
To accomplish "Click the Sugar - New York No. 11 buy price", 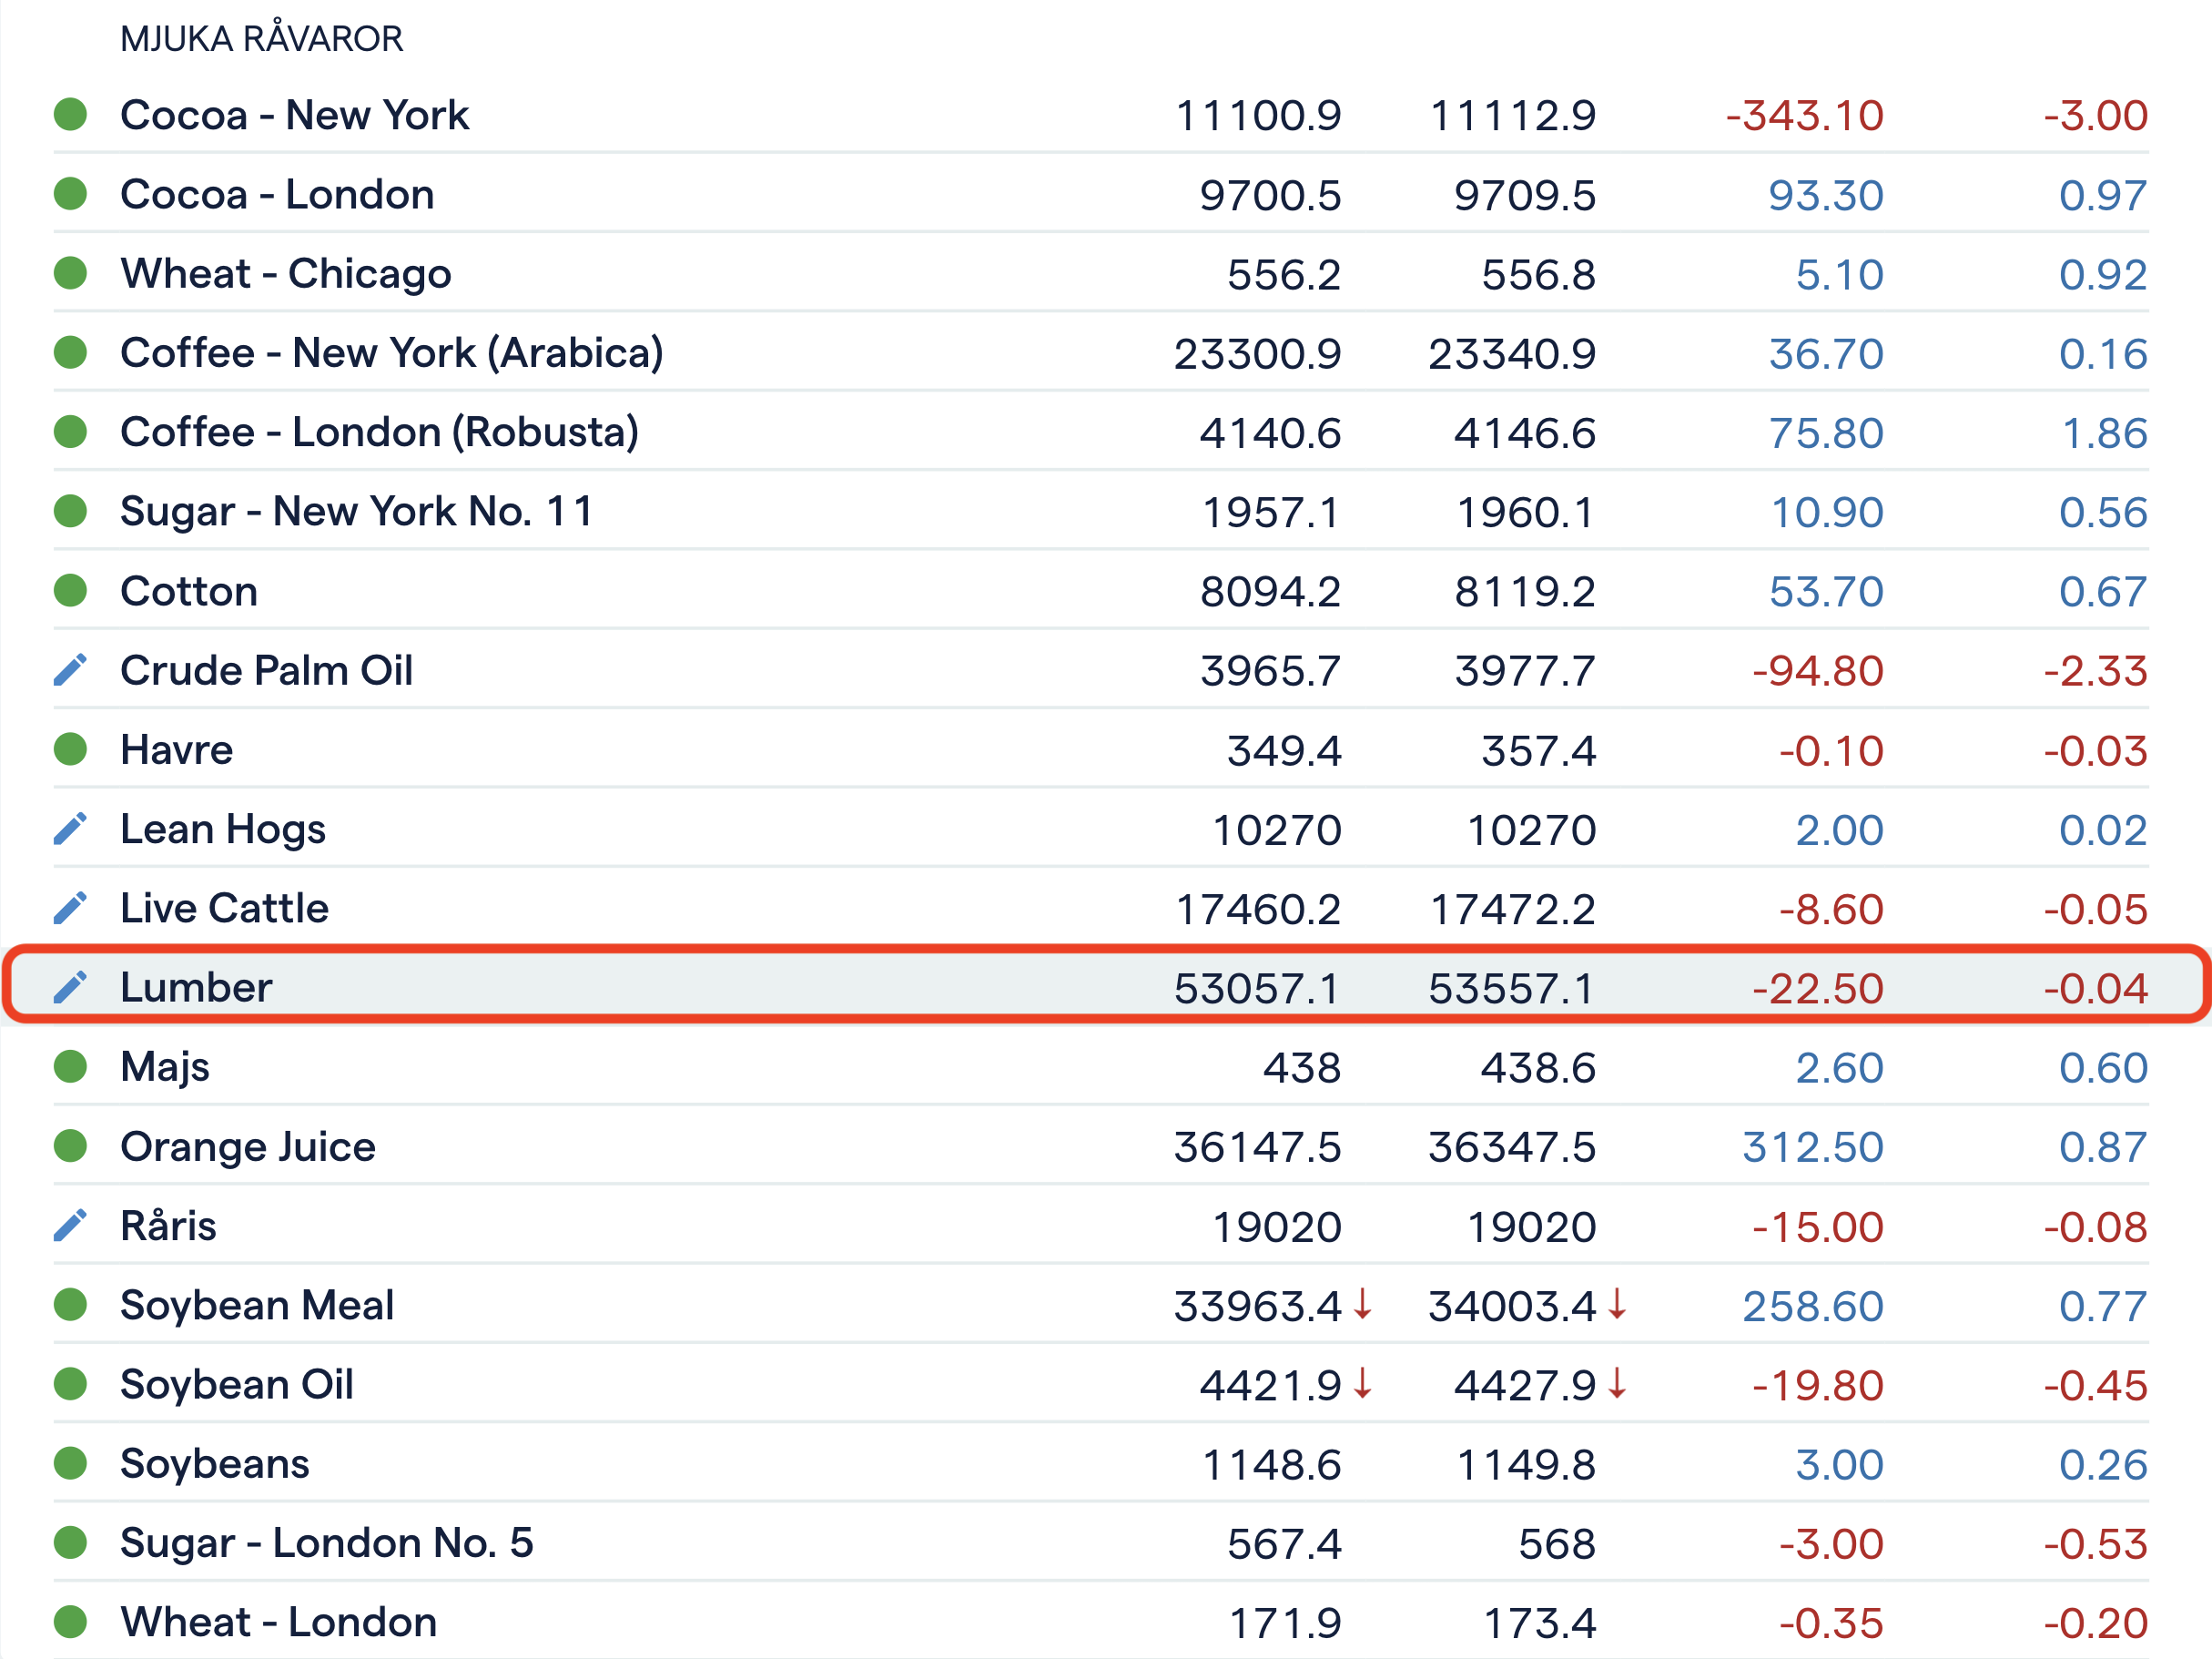I will point(1524,512).
